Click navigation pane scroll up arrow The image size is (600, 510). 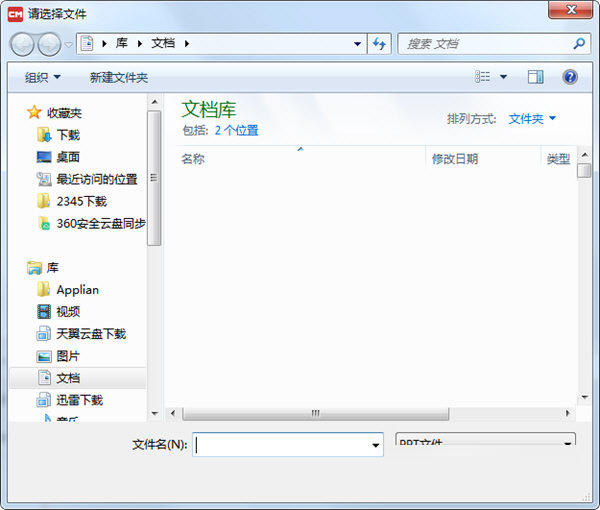tap(155, 102)
